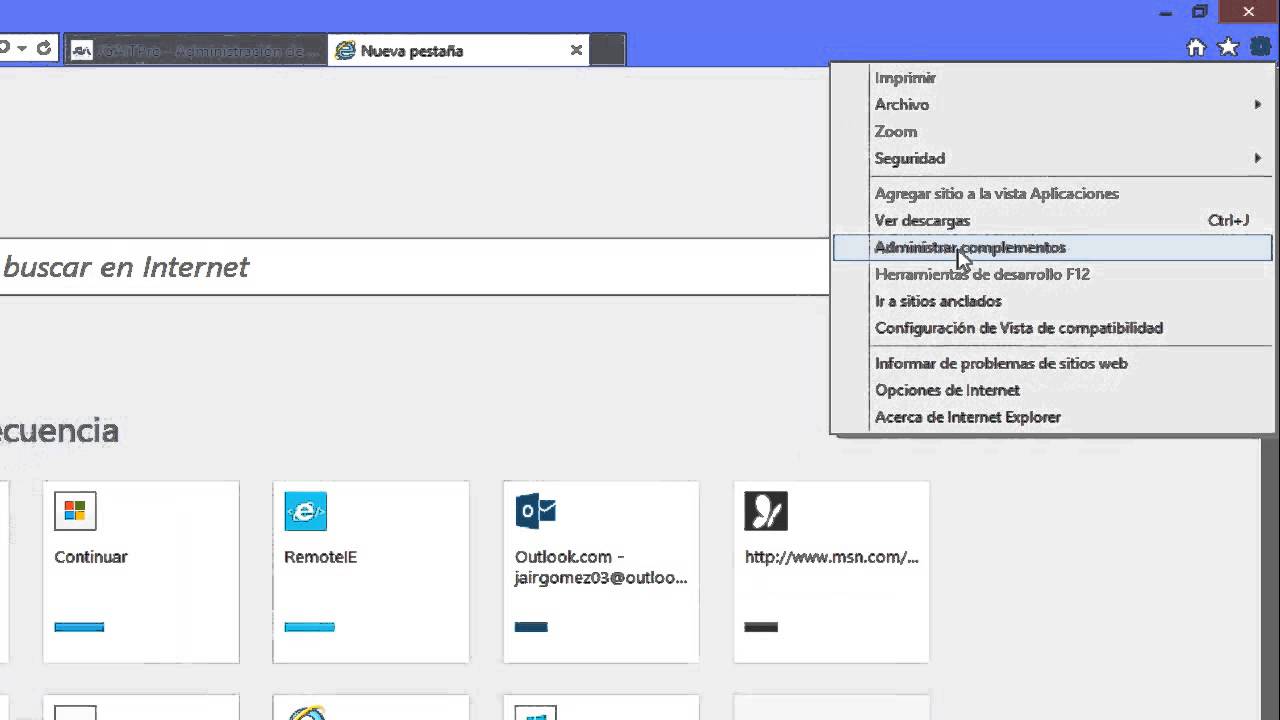
Task: Select Informar de problemas de sitios web
Action: tap(1052, 364)
